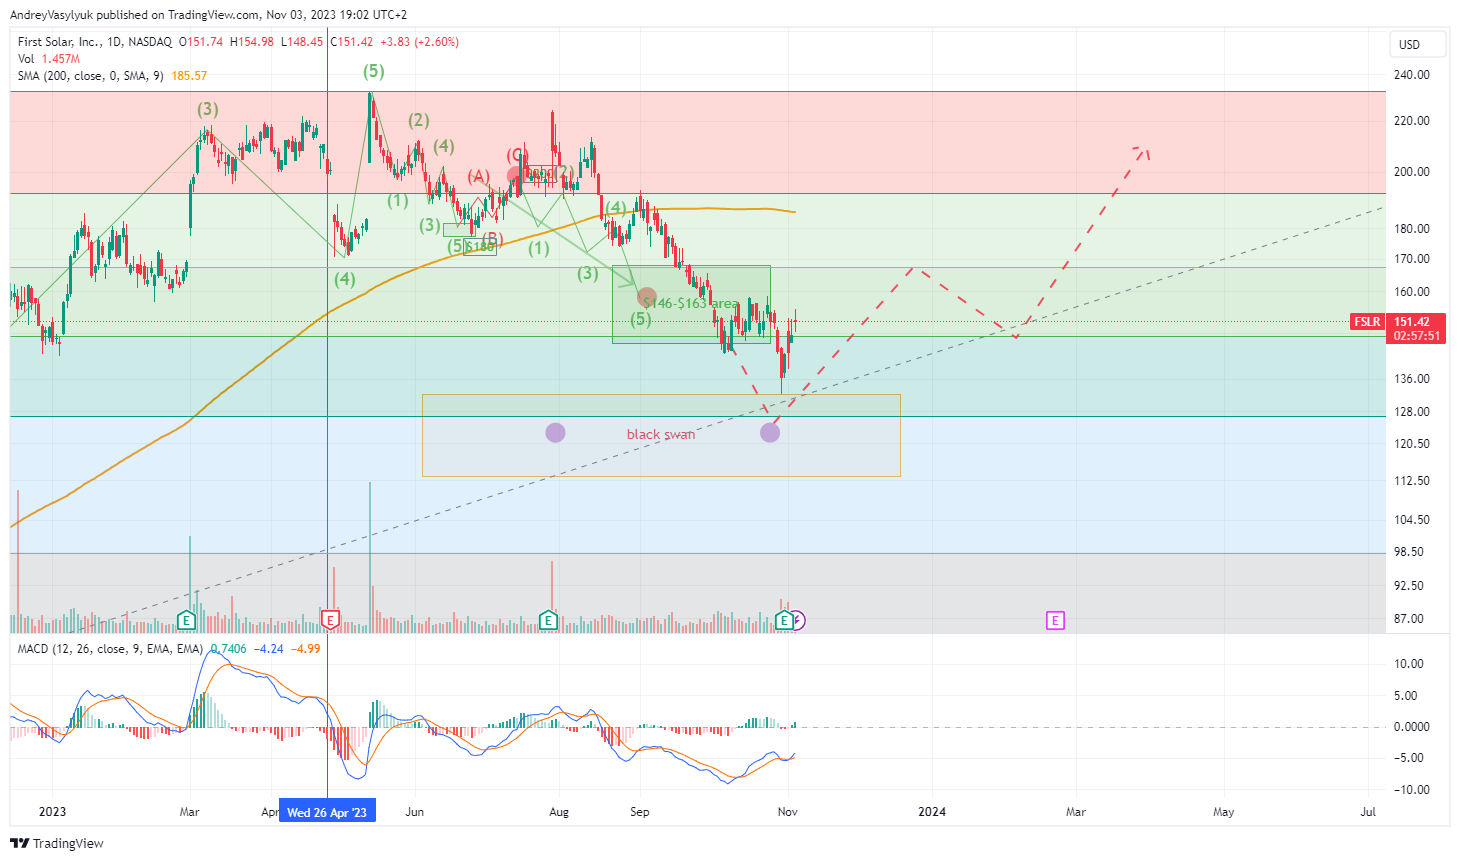Click the Sep label on the time axis

(640, 812)
